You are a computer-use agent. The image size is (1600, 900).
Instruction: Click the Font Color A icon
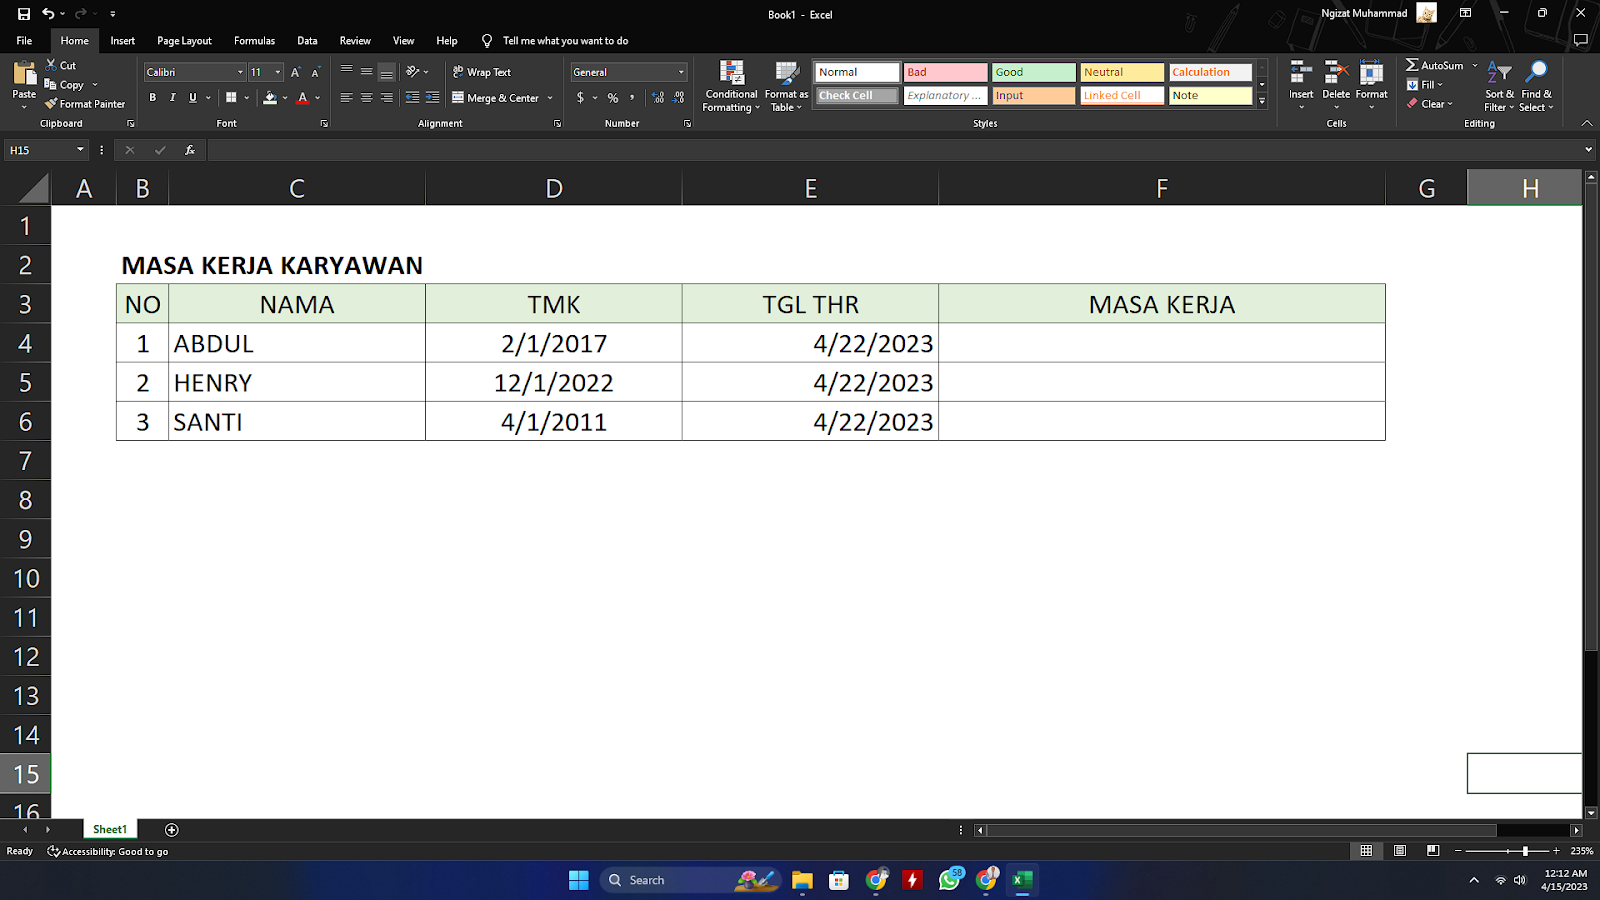click(x=302, y=98)
